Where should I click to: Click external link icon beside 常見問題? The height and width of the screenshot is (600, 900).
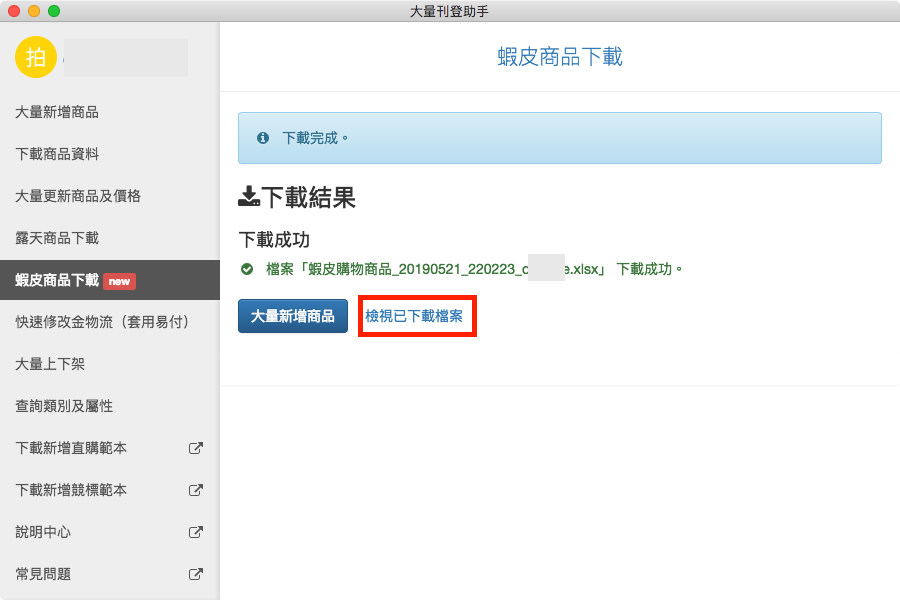[196, 575]
